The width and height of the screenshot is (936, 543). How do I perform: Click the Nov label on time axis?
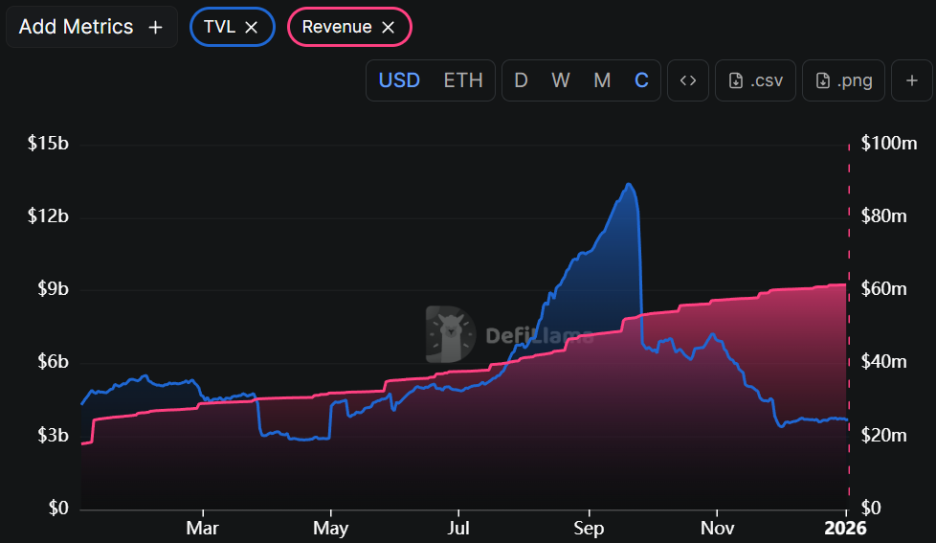pyautogui.click(x=717, y=528)
